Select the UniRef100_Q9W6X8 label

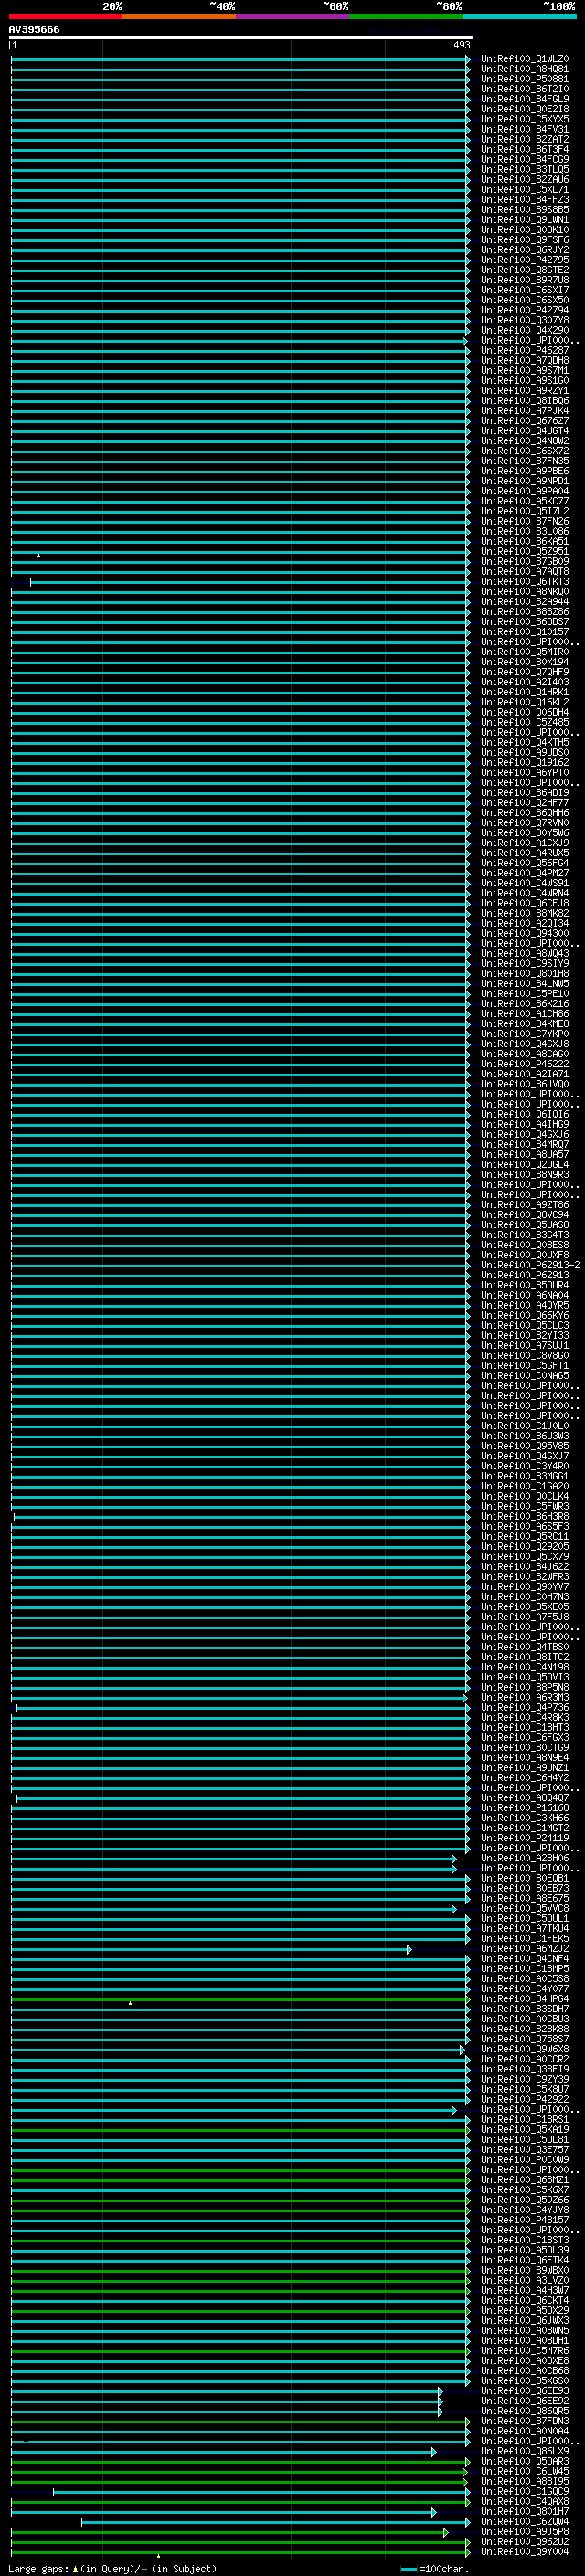[x=524, y=2050]
